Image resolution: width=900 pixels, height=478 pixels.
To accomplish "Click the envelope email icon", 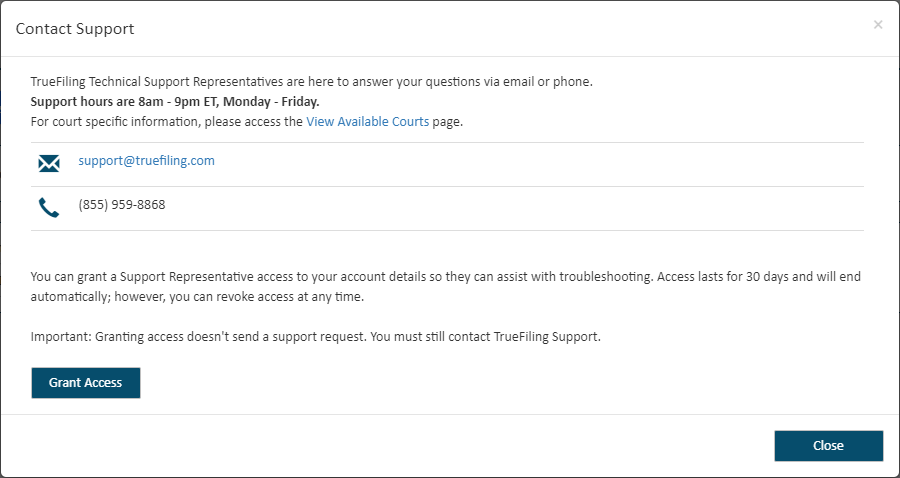I will 49,164.
